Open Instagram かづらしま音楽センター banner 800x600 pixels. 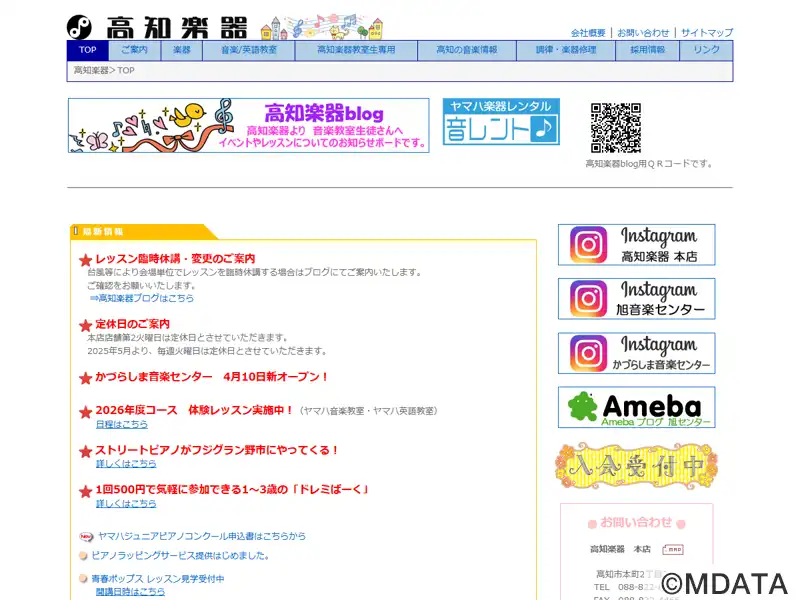click(x=637, y=353)
